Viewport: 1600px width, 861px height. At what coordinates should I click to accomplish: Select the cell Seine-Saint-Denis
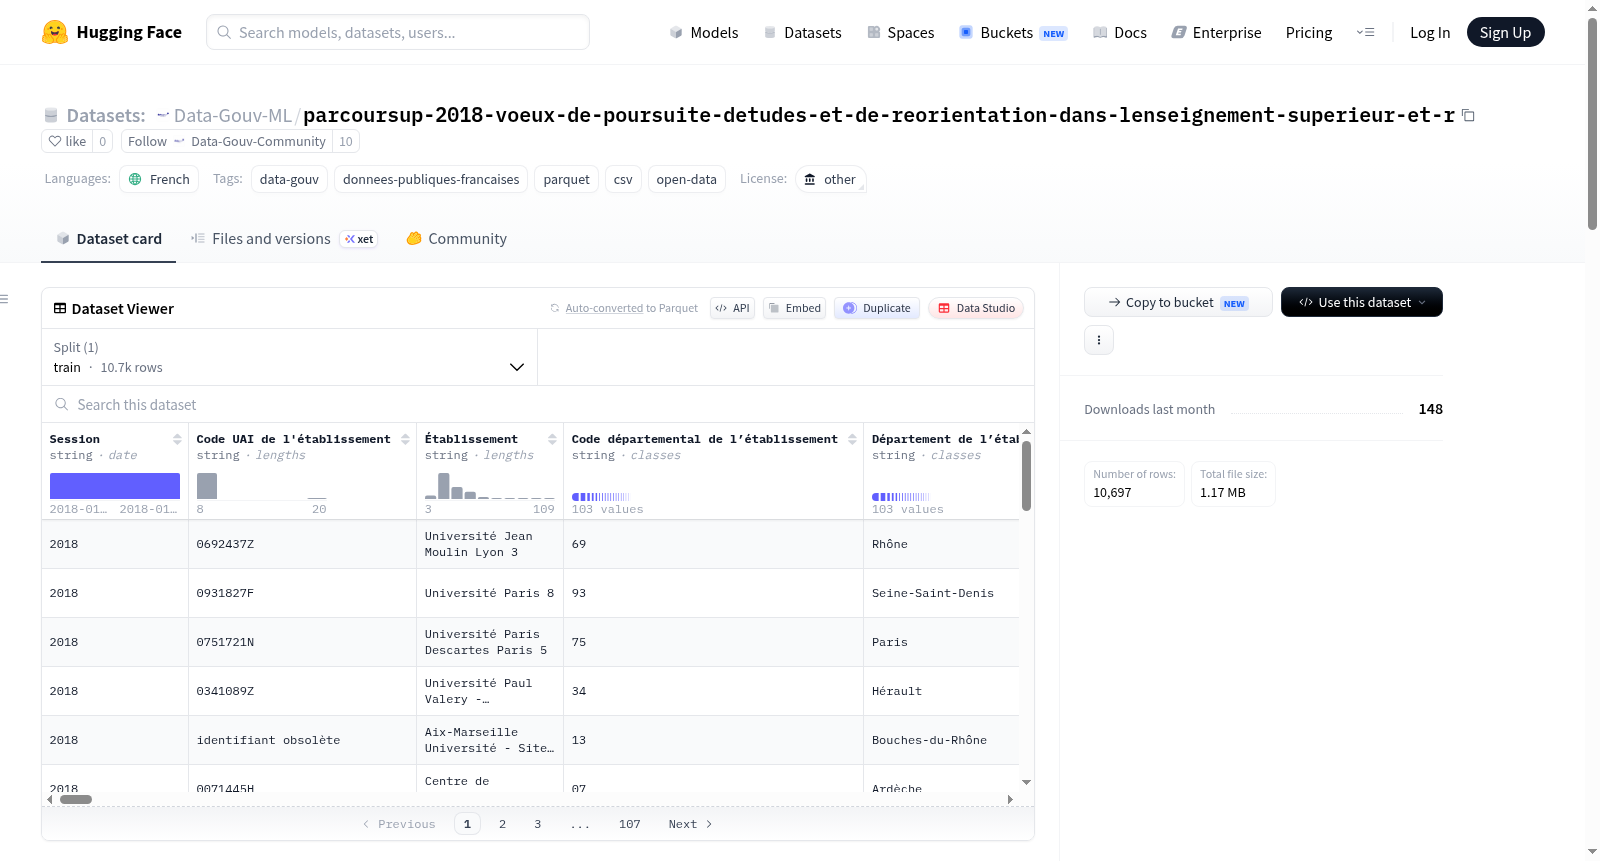point(941,593)
